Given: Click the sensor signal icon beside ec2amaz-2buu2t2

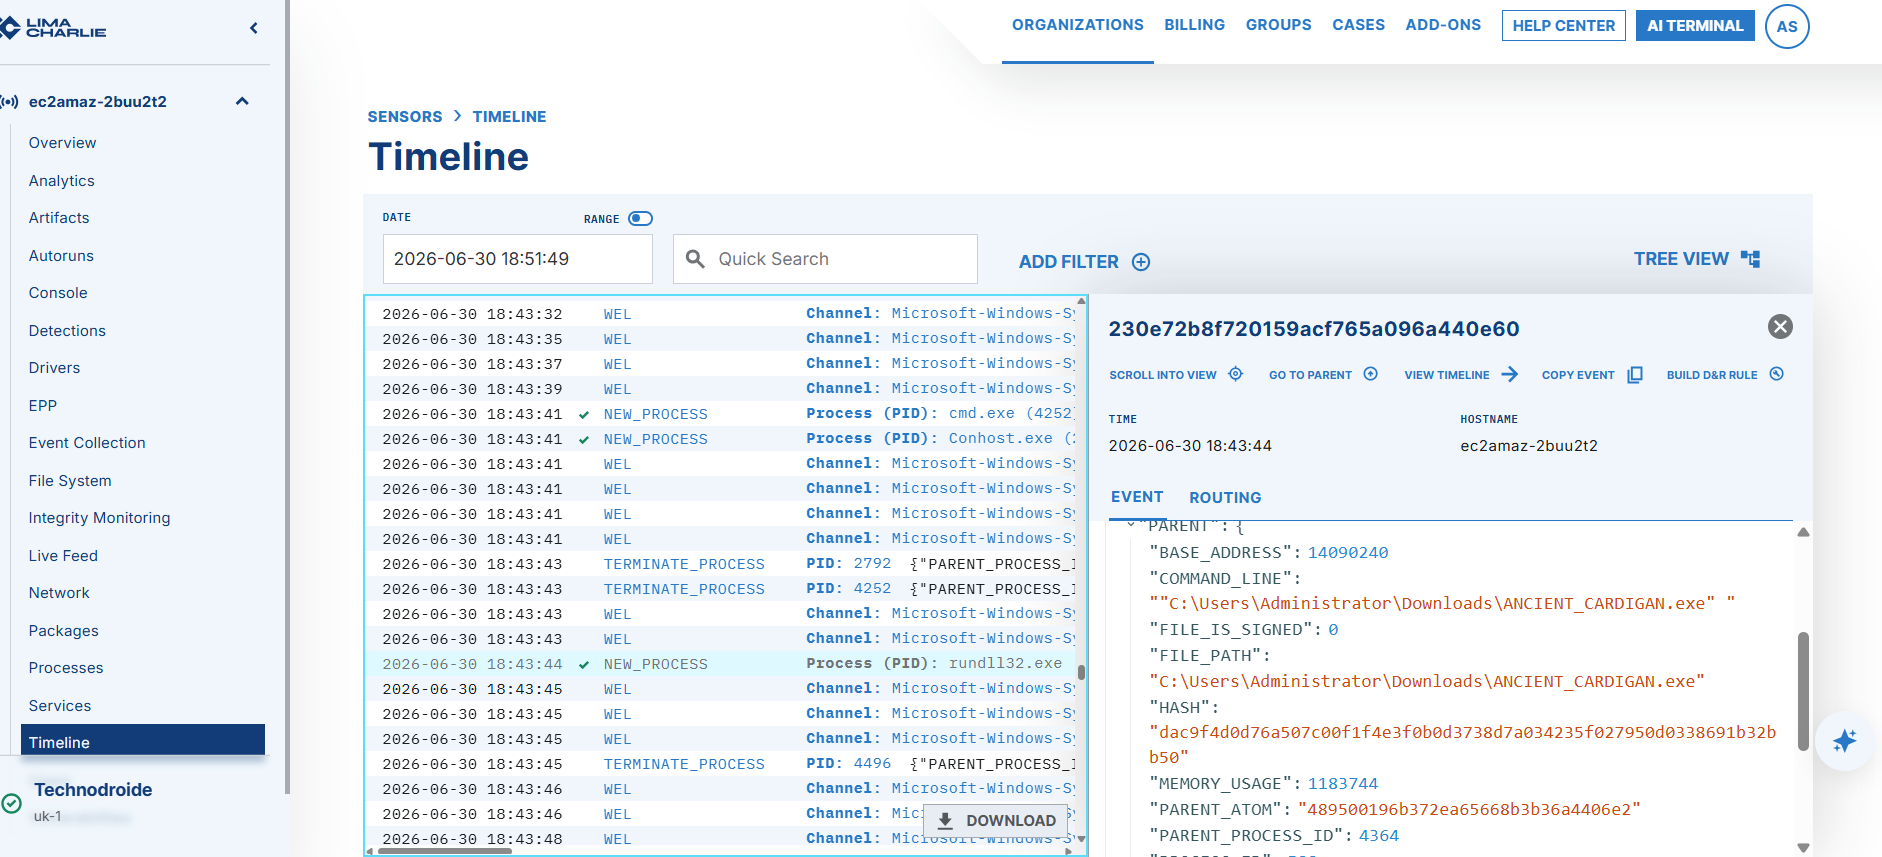Looking at the screenshot, I should click(10, 102).
